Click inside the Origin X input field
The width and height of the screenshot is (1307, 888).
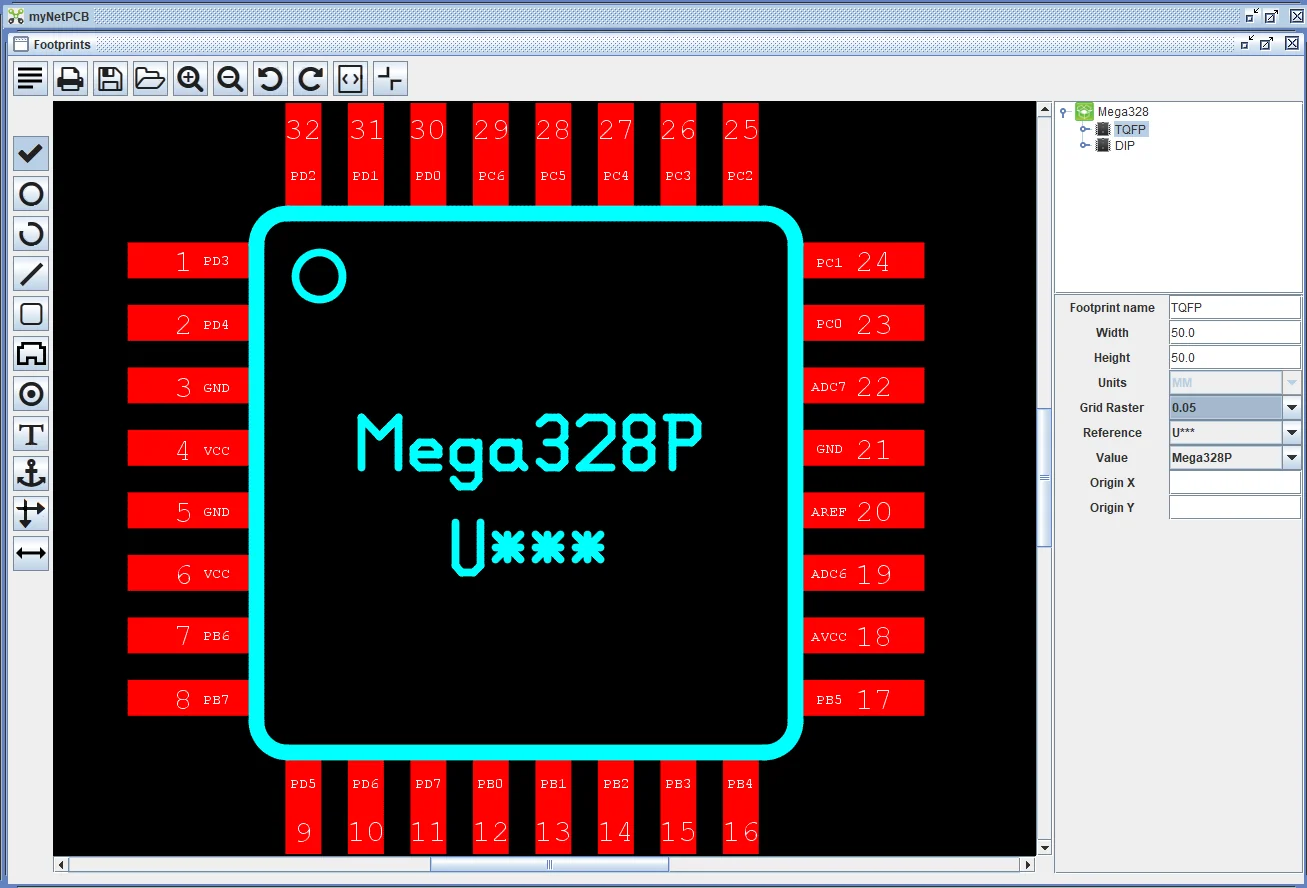[1234, 482]
